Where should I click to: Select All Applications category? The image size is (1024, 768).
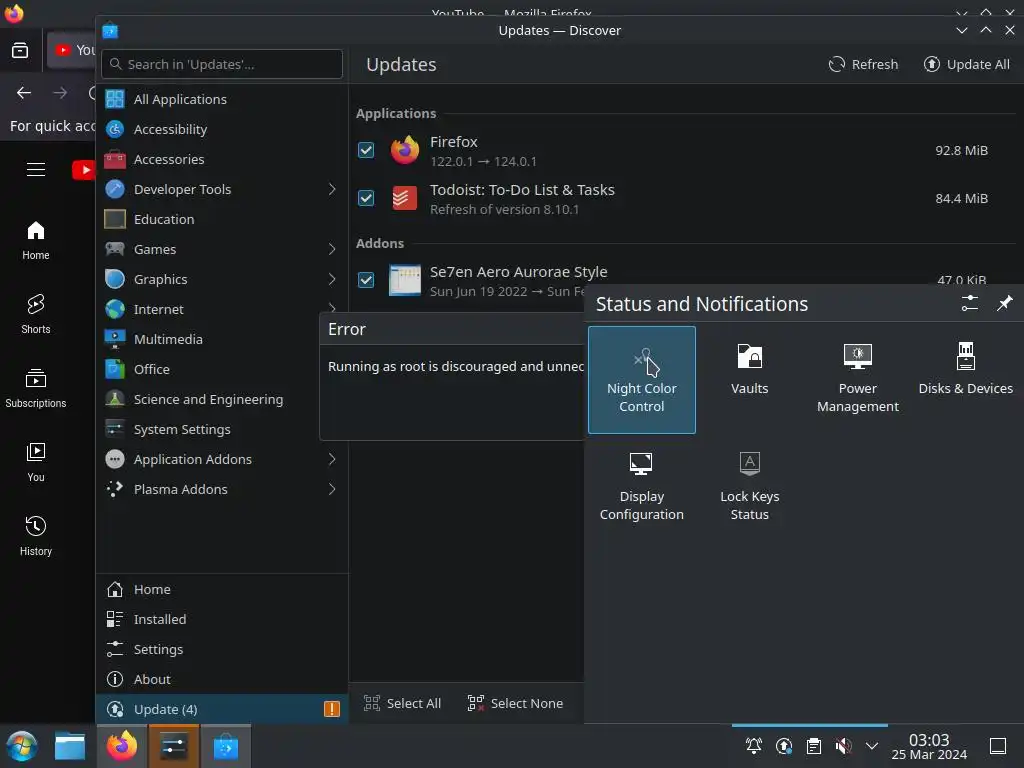[221, 99]
